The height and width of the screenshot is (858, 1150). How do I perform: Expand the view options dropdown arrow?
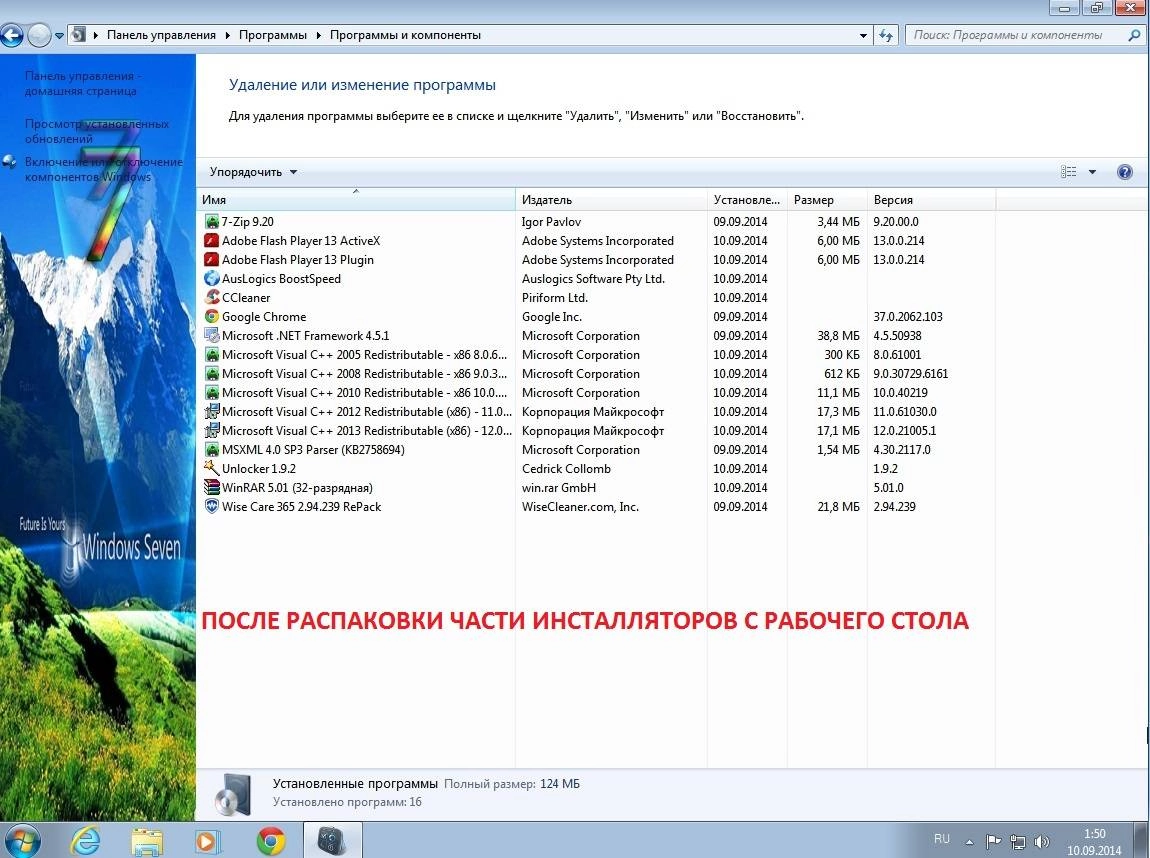click(x=1092, y=172)
